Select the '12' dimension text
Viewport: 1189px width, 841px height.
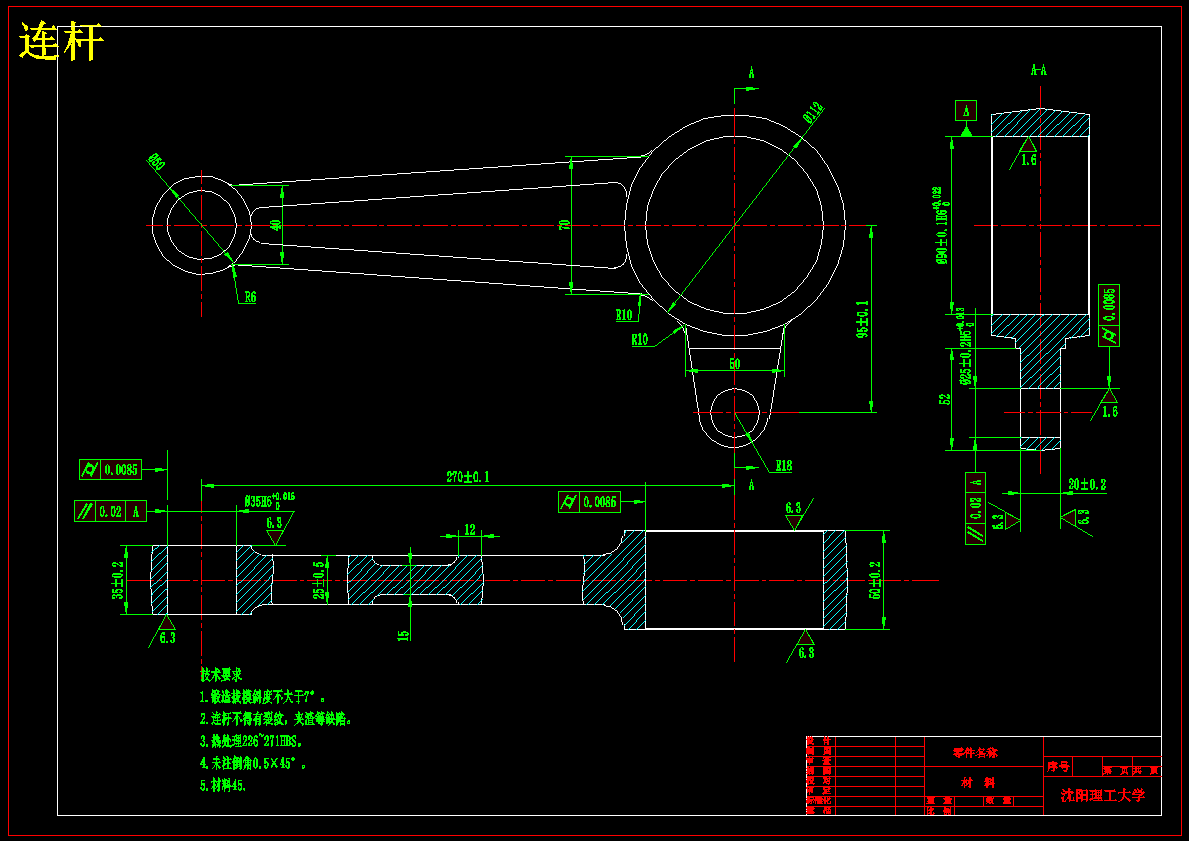click(469, 529)
